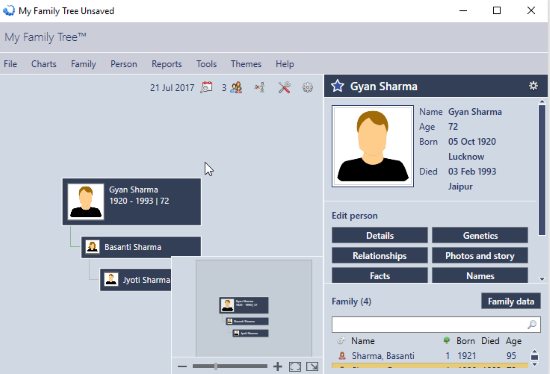550x374 pixels.
Task: Open the Charts menu
Action: click(x=44, y=64)
